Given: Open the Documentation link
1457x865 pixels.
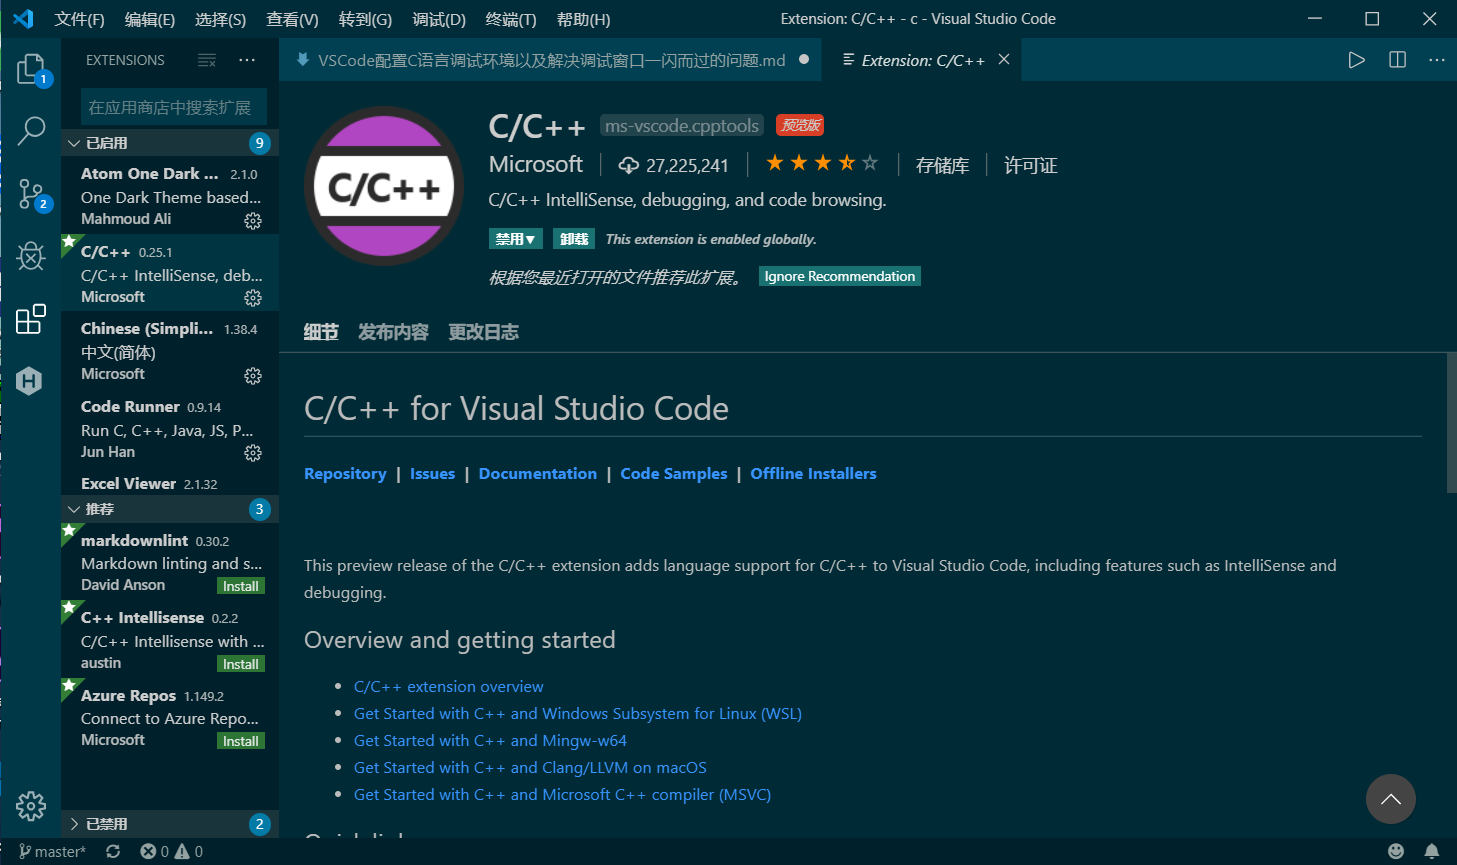Looking at the screenshot, I should click(x=538, y=473).
